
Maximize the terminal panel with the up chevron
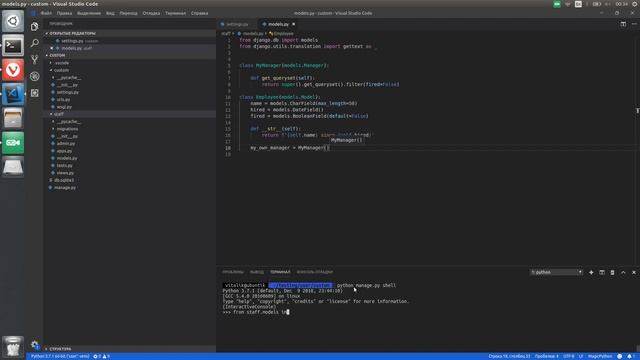click(x=623, y=272)
